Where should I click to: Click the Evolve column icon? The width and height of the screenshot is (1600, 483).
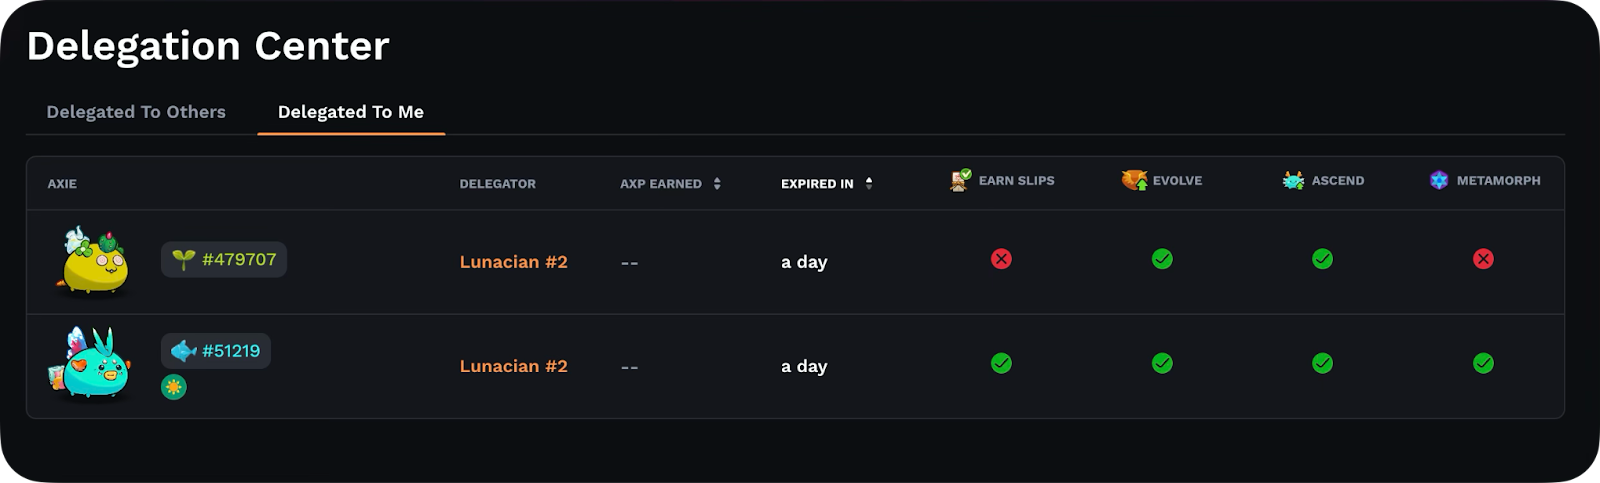click(1134, 180)
